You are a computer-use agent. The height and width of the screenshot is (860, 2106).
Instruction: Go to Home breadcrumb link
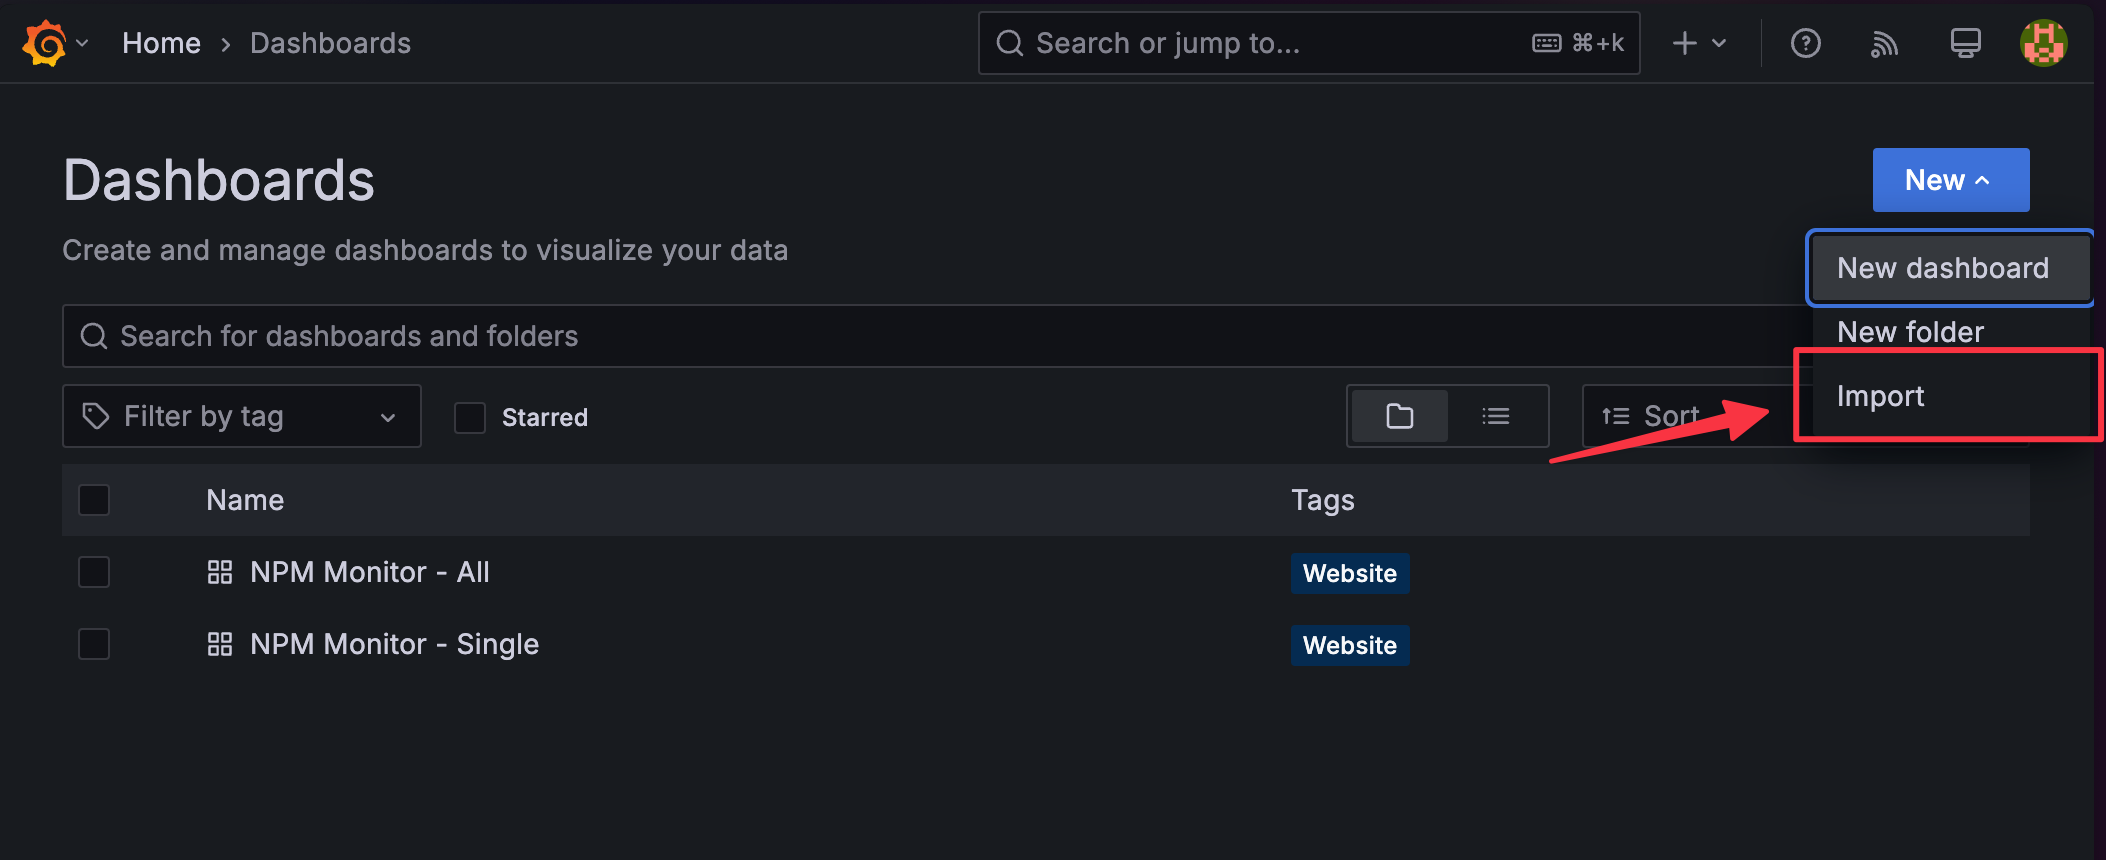[161, 44]
